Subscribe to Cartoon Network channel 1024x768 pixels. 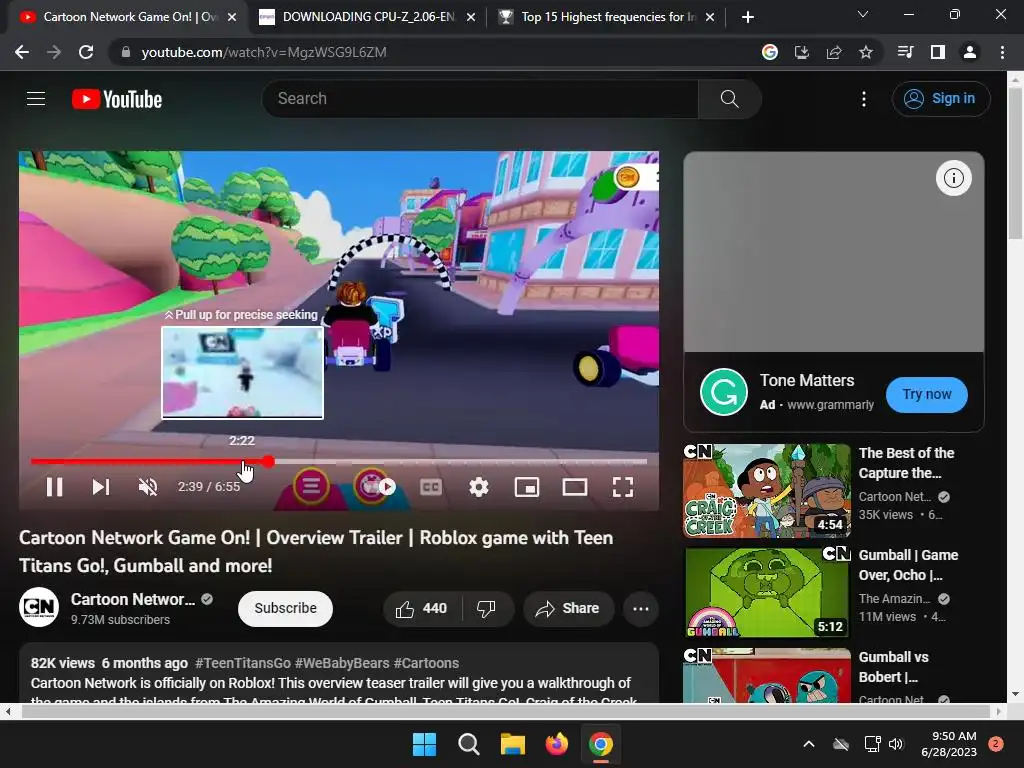285,608
